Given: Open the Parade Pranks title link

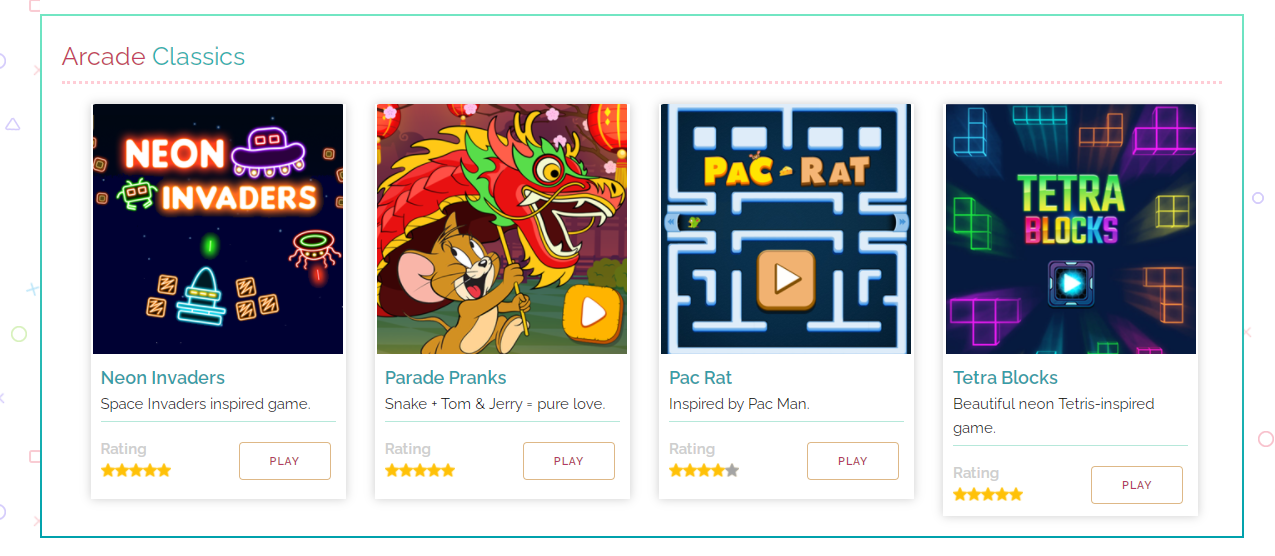Looking at the screenshot, I should tap(446, 378).
